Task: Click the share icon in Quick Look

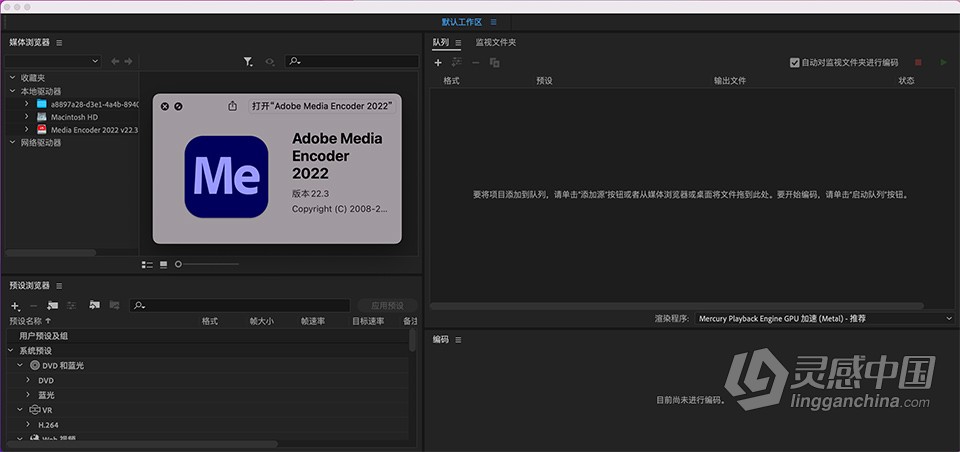Action: coord(232,106)
